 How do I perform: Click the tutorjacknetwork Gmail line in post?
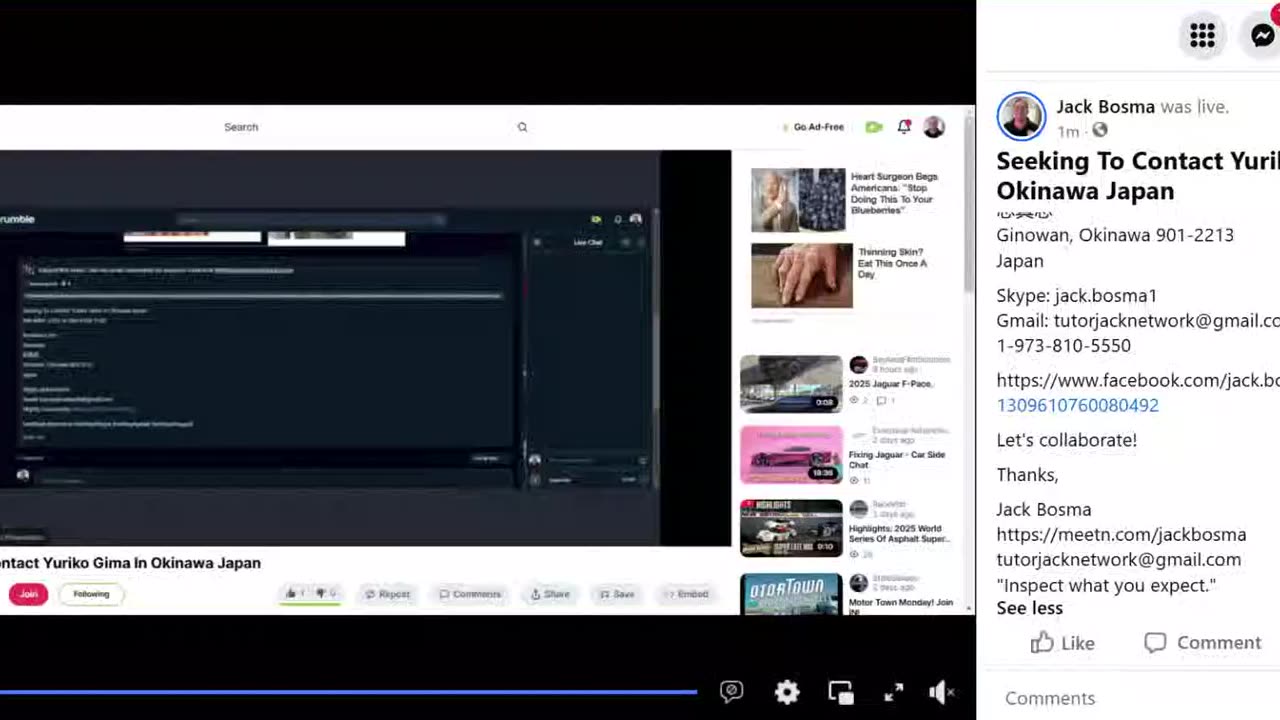(1138, 321)
